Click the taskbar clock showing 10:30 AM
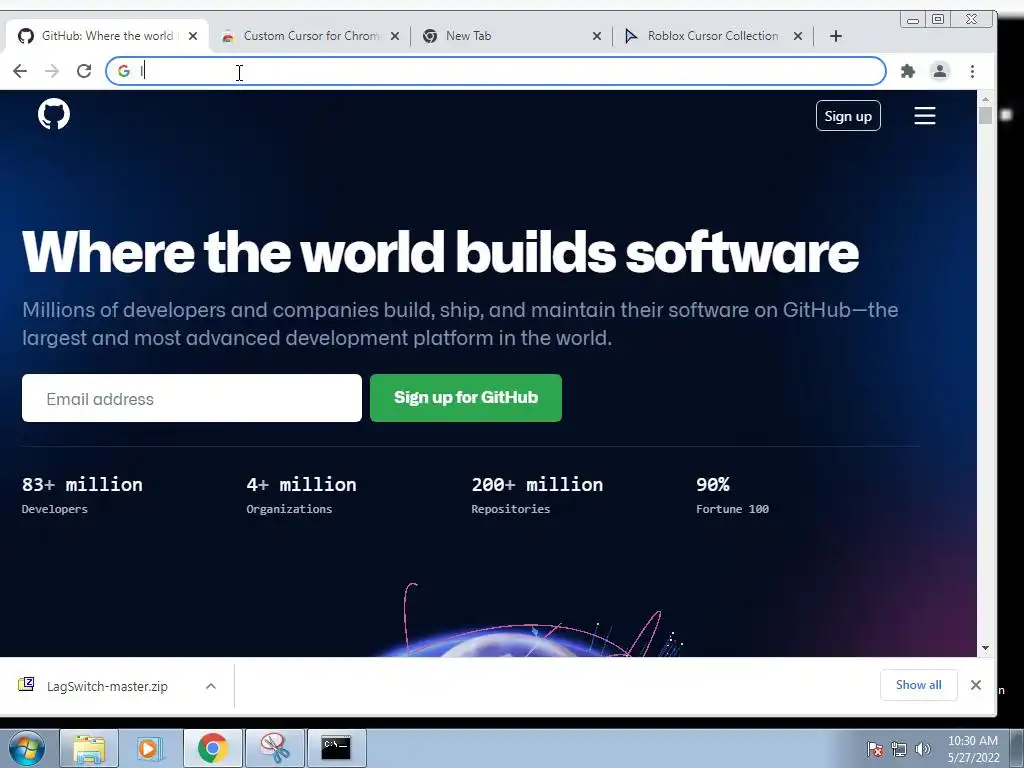This screenshot has height=768, width=1024. pyautogui.click(x=973, y=749)
